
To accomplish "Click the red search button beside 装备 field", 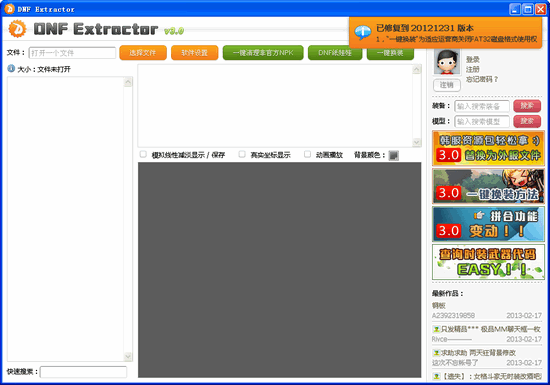I will tap(527, 106).
